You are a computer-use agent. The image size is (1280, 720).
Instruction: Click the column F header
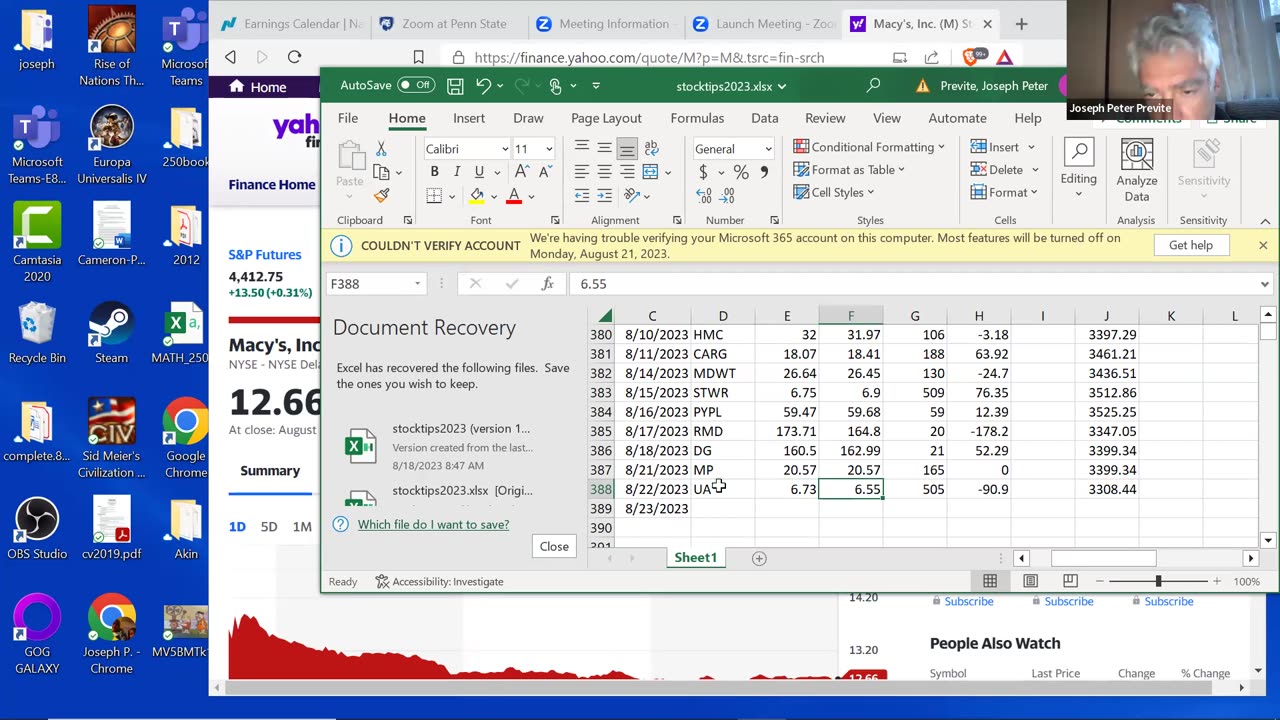(x=851, y=316)
